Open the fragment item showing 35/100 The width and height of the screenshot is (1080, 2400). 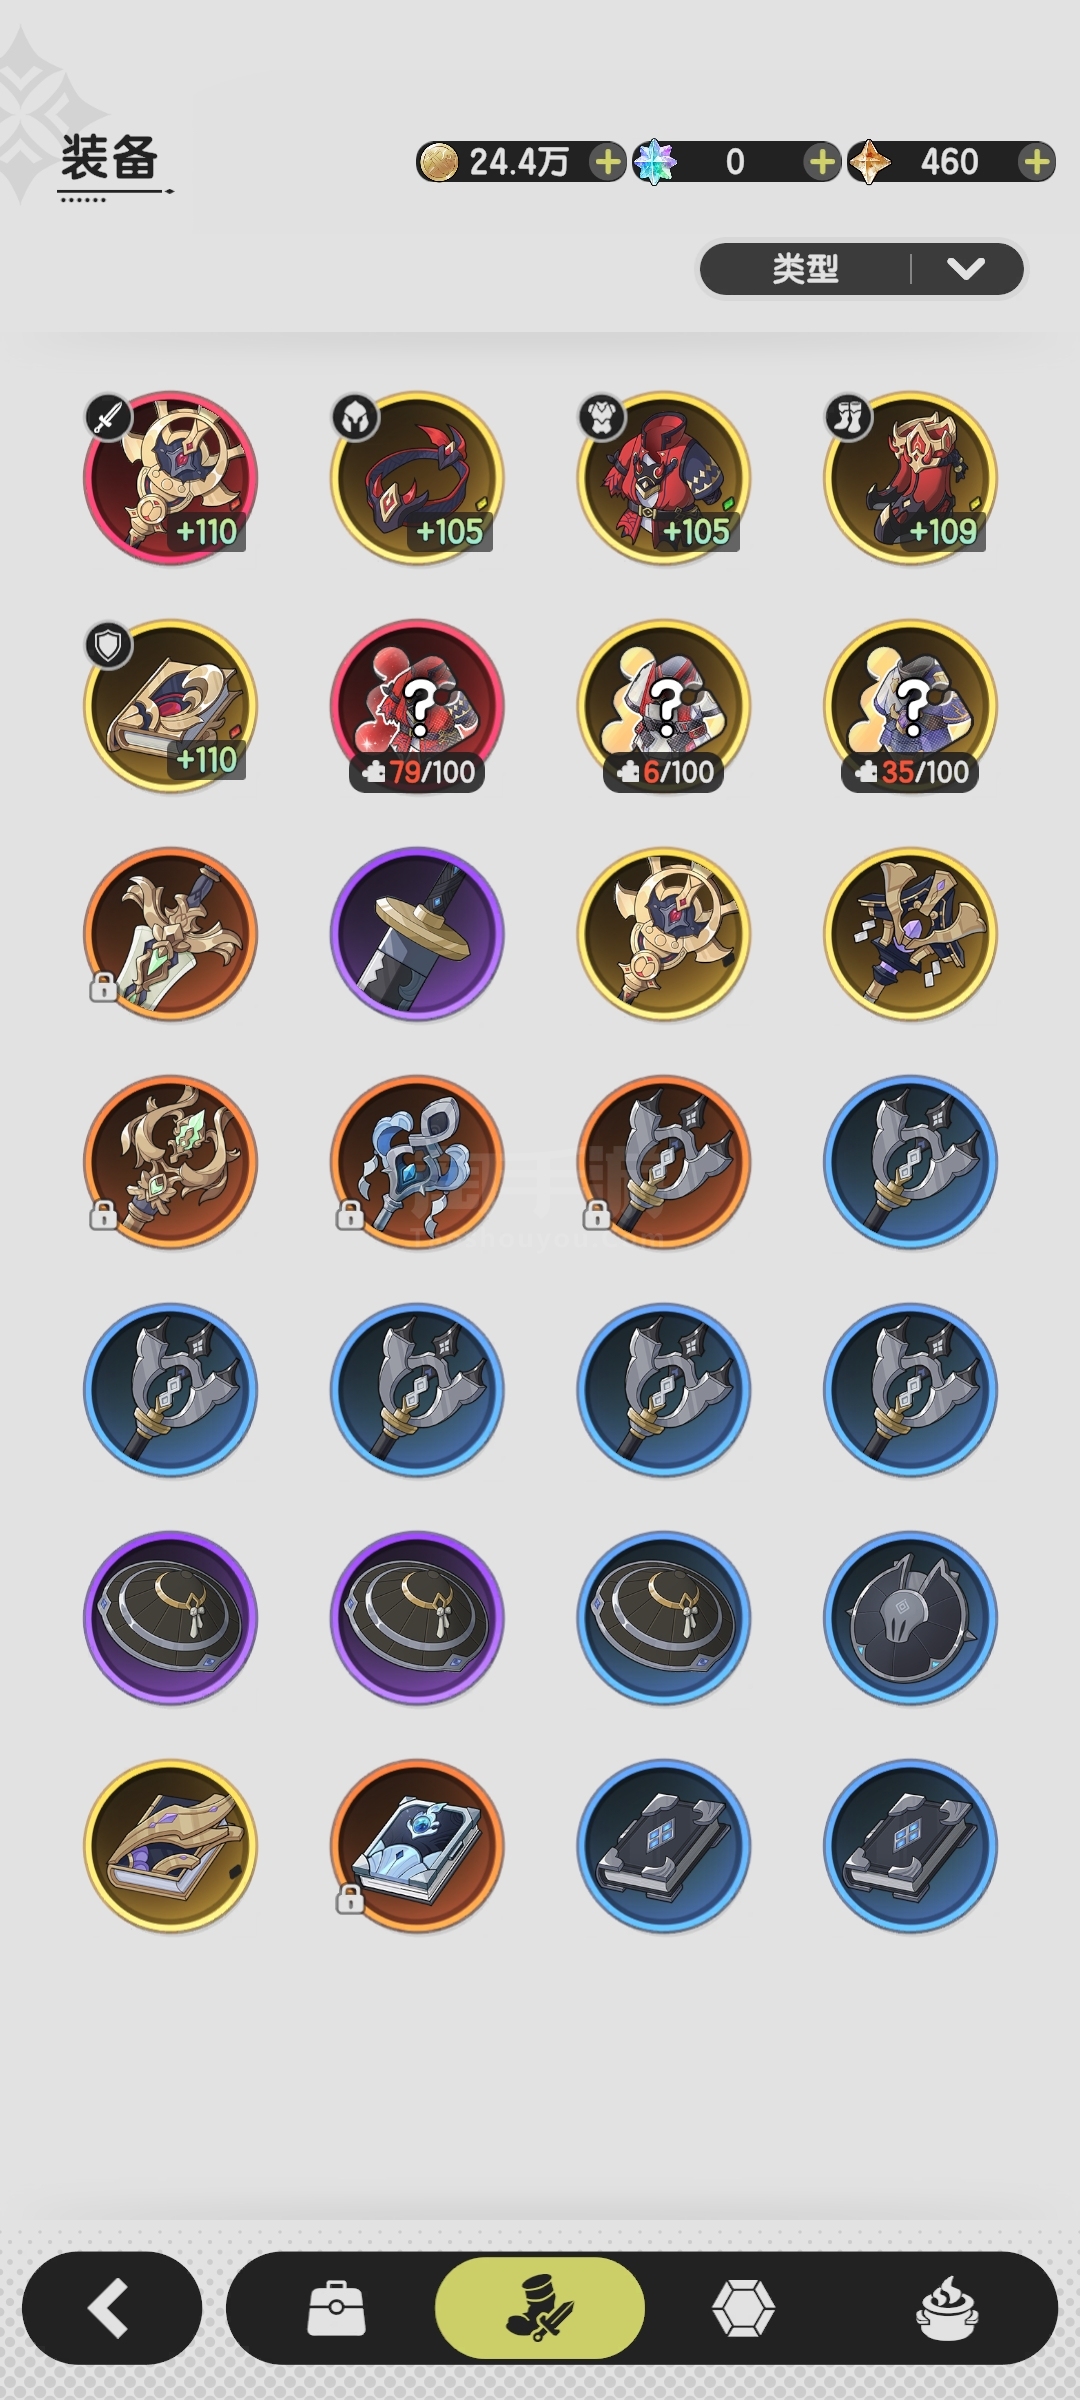click(x=910, y=706)
